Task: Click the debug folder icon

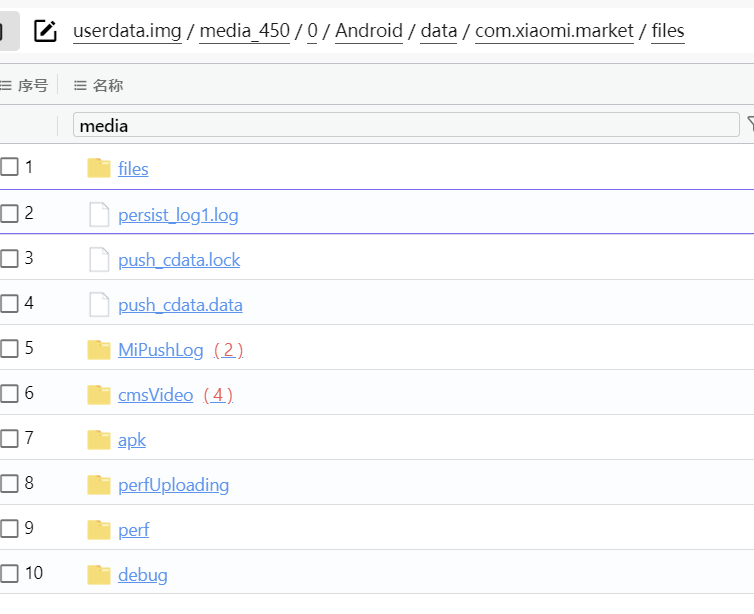Action: pyautogui.click(x=99, y=575)
